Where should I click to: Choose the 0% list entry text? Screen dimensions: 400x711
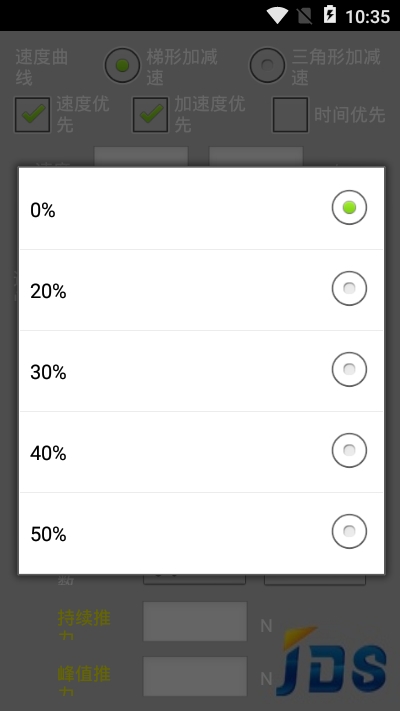coord(43,210)
